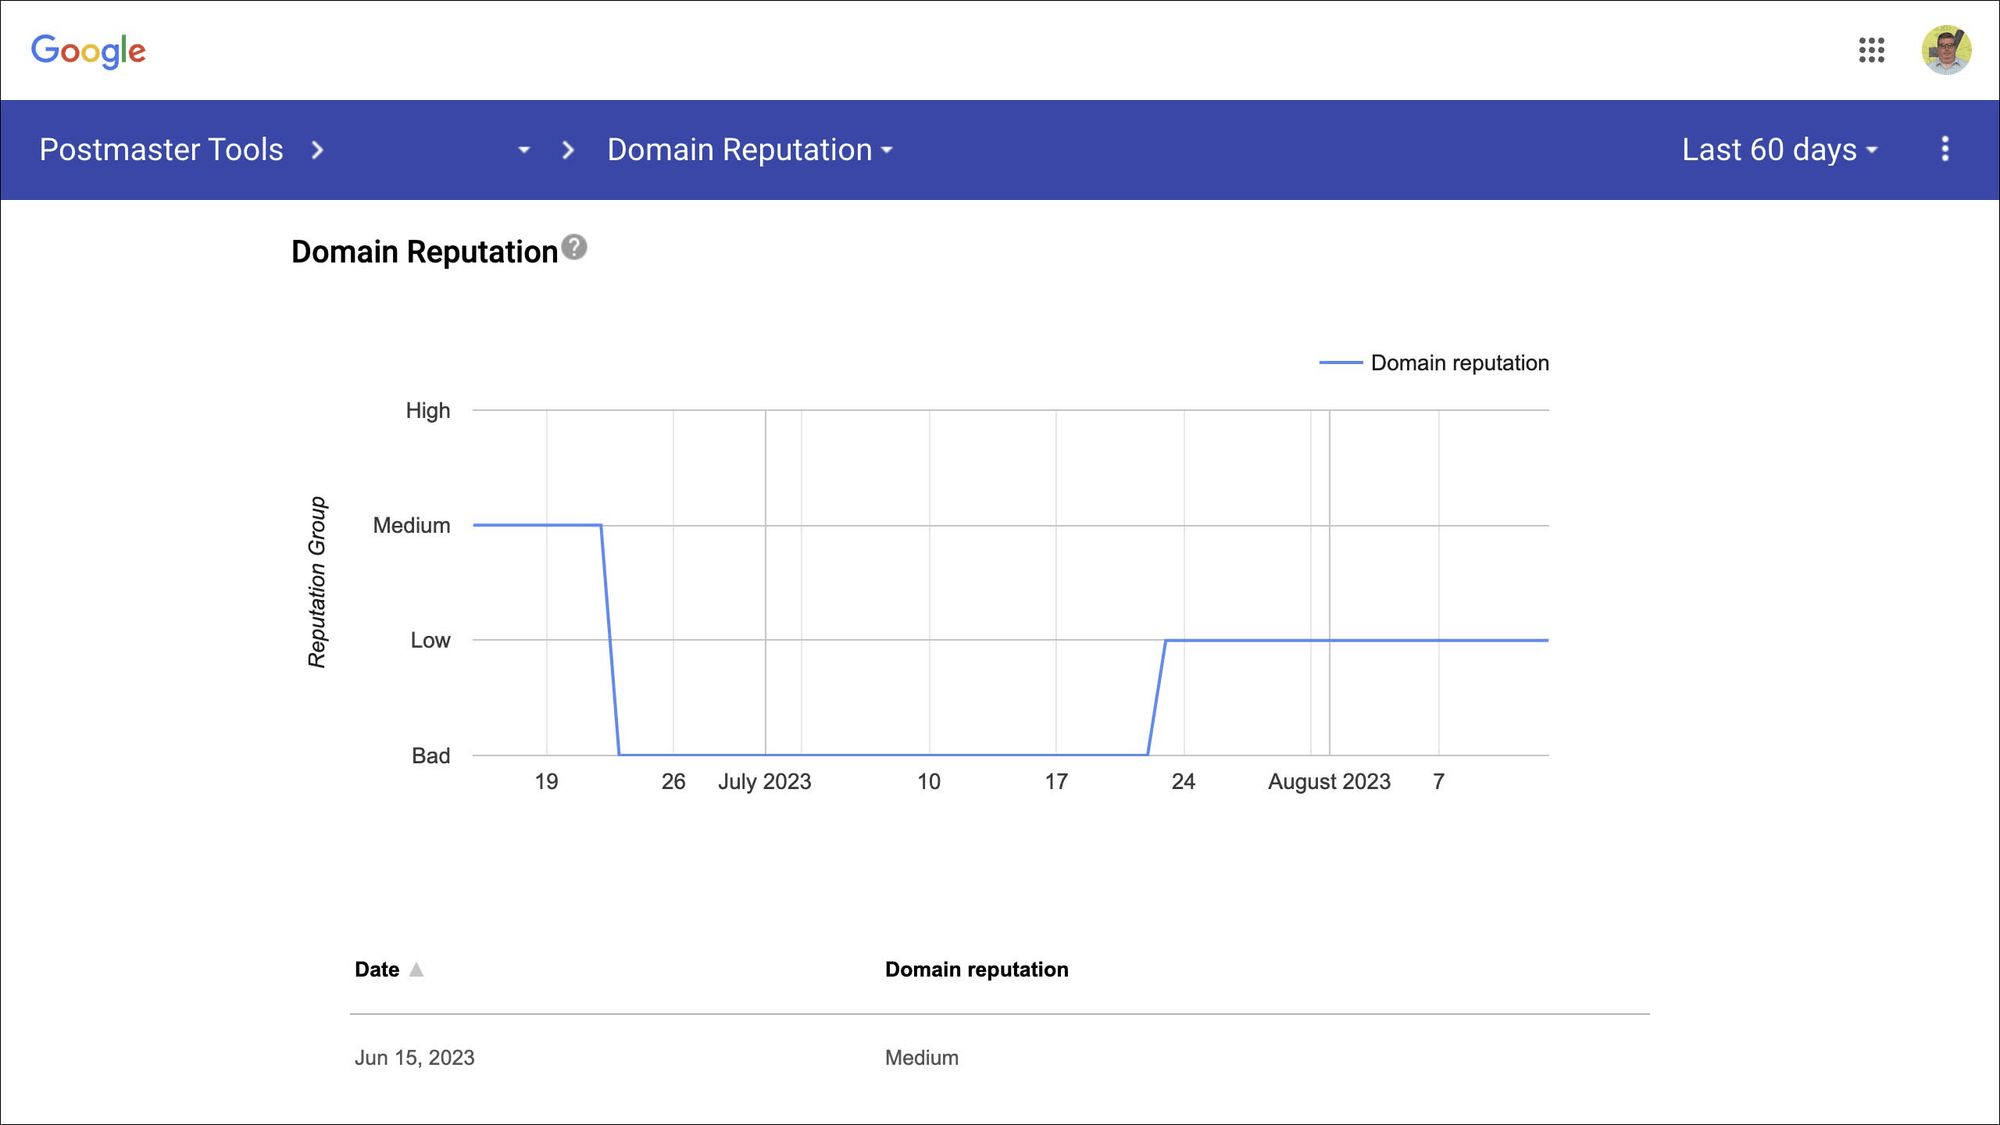Click the Date column sort arrow
This screenshot has width=2000, height=1125.
tap(416, 969)
